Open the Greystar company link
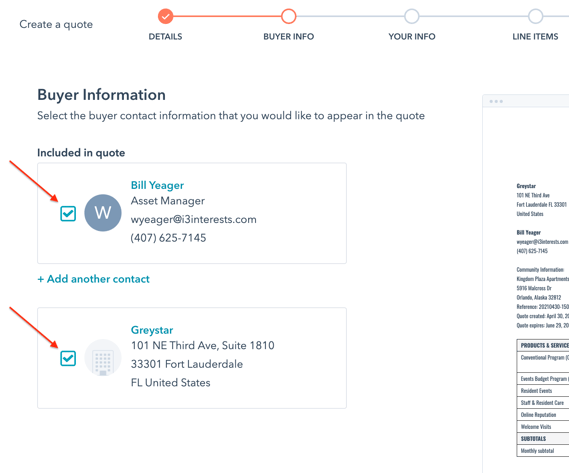Image resolution: width=569 pixels, height=473 pixels. coord(152,330)
